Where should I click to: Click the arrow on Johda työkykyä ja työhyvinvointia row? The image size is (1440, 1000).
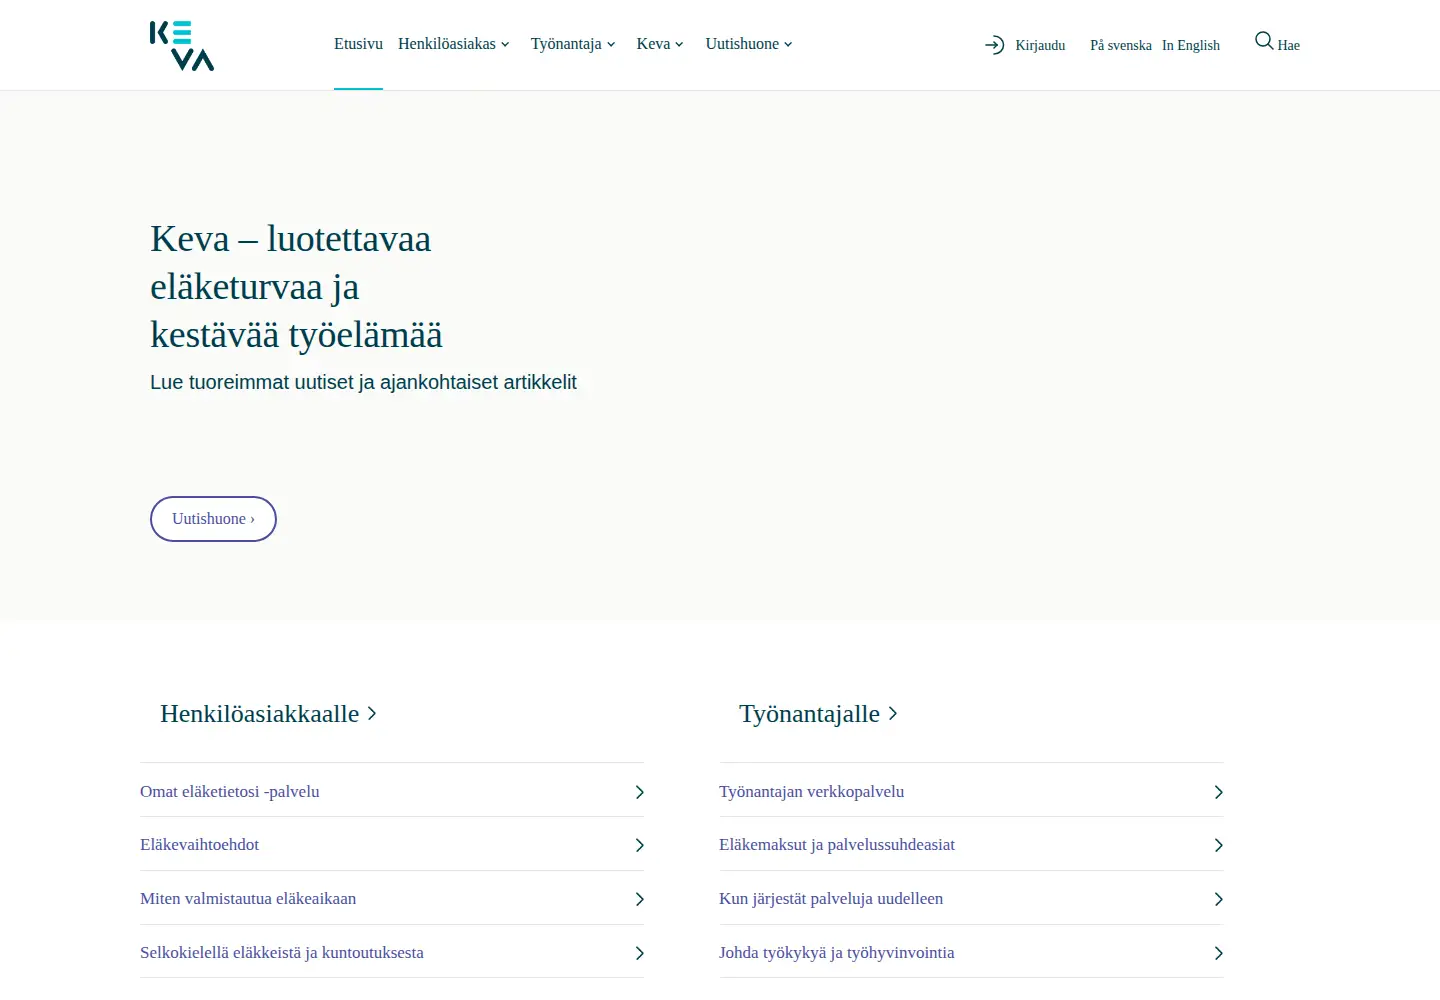1218,953
